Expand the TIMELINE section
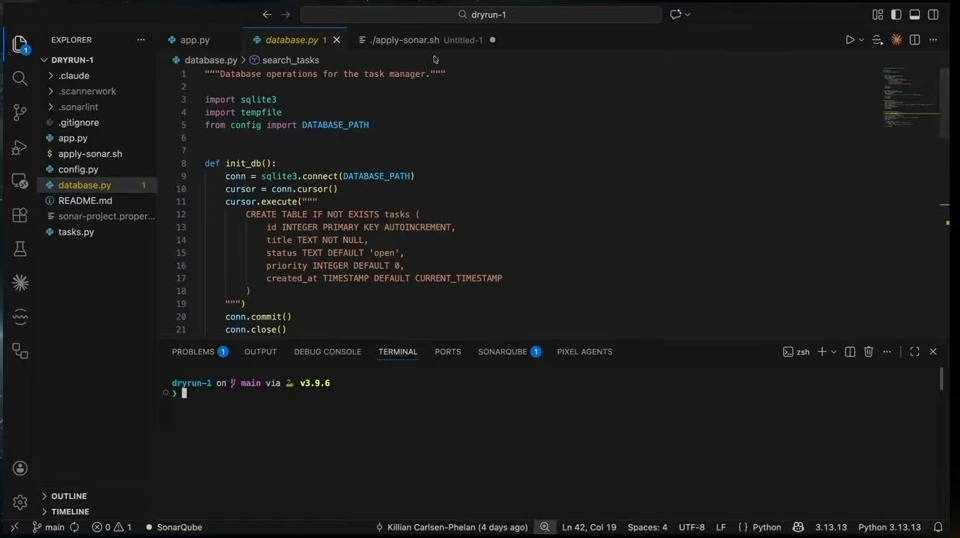The height and width of the screenshot is (538, 960). tap(70, 512)
